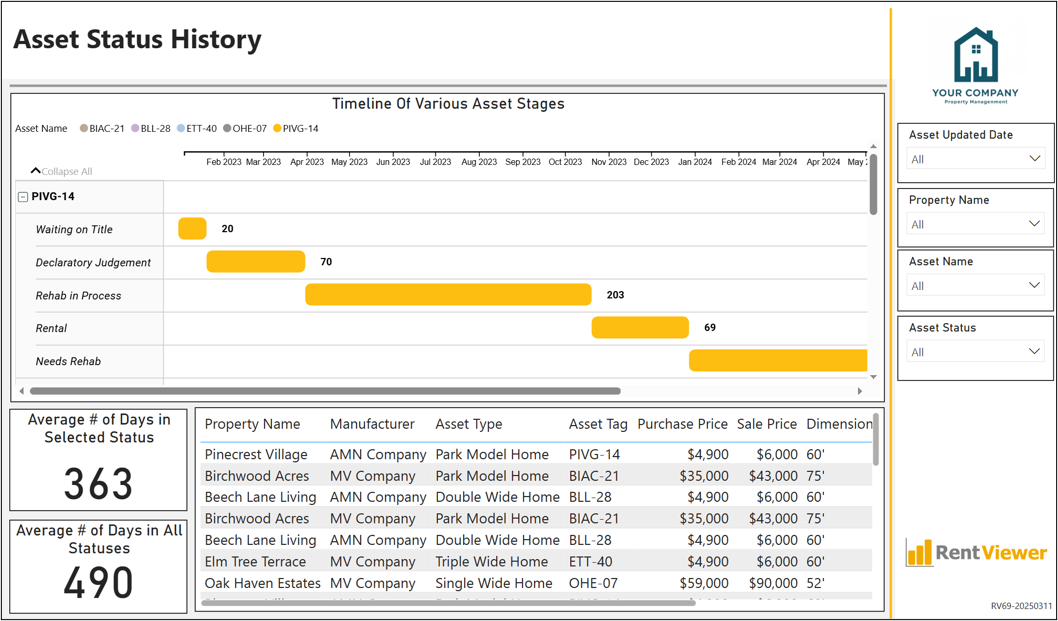The image size is (1058, 621).
Task: Sort by Asset Tag column header
Action: tap(598, 424)
